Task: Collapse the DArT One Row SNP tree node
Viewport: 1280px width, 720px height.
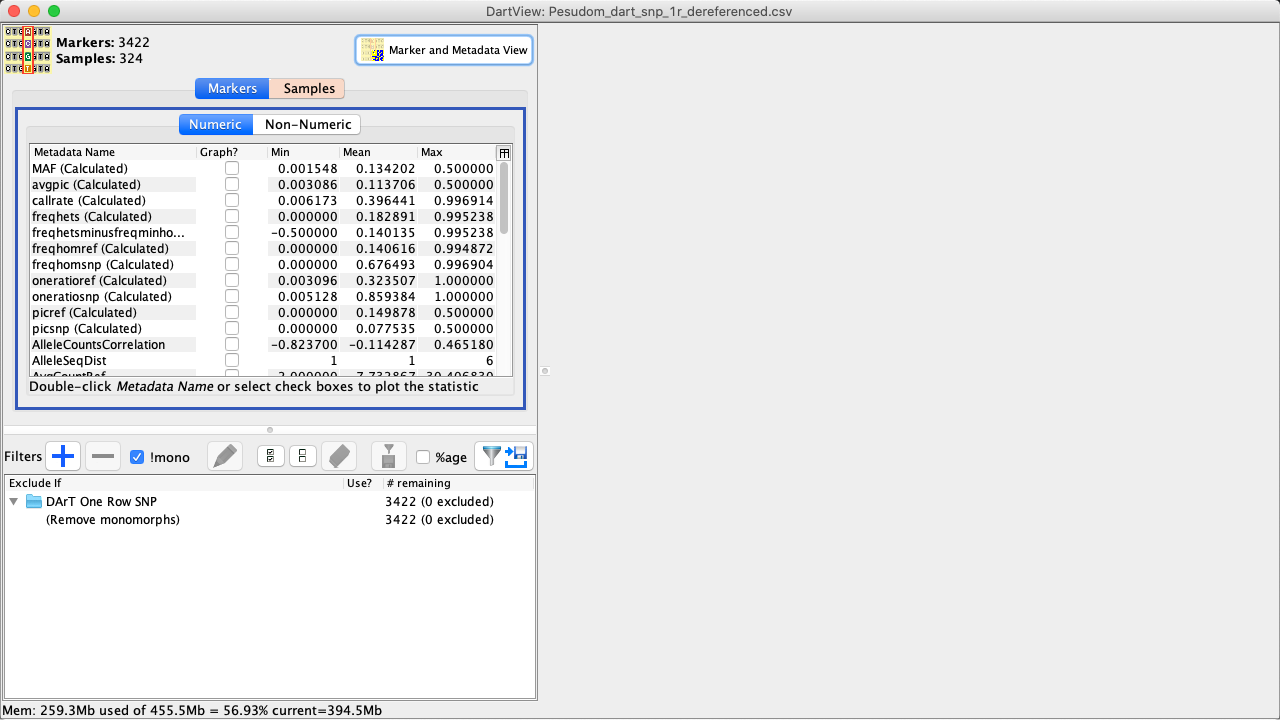Action: [14, 501]
